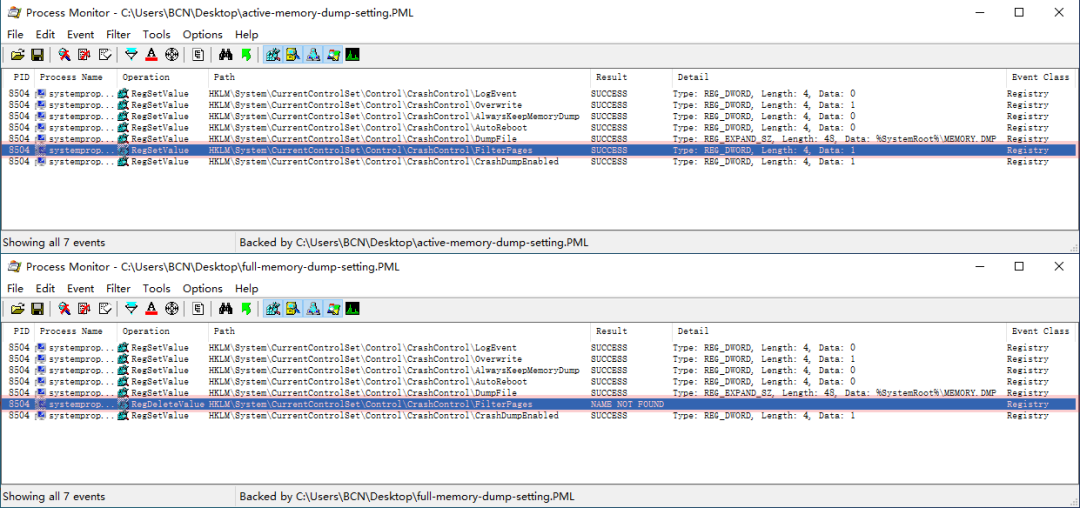Toggle Show File System Activity, active-memory-dump window

[x=293, y=55]
